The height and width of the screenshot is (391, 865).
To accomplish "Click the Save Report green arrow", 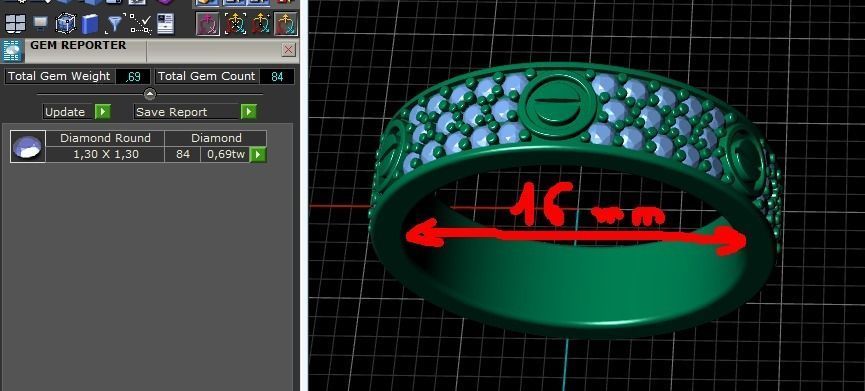I will coord(249,112).
